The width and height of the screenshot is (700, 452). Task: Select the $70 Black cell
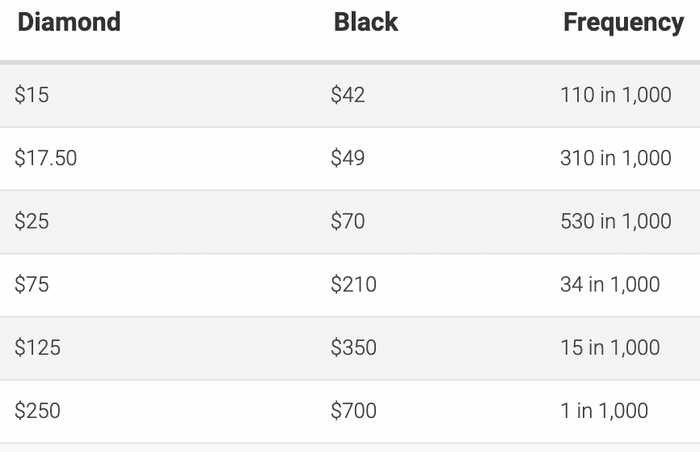[x=348, y=221]
